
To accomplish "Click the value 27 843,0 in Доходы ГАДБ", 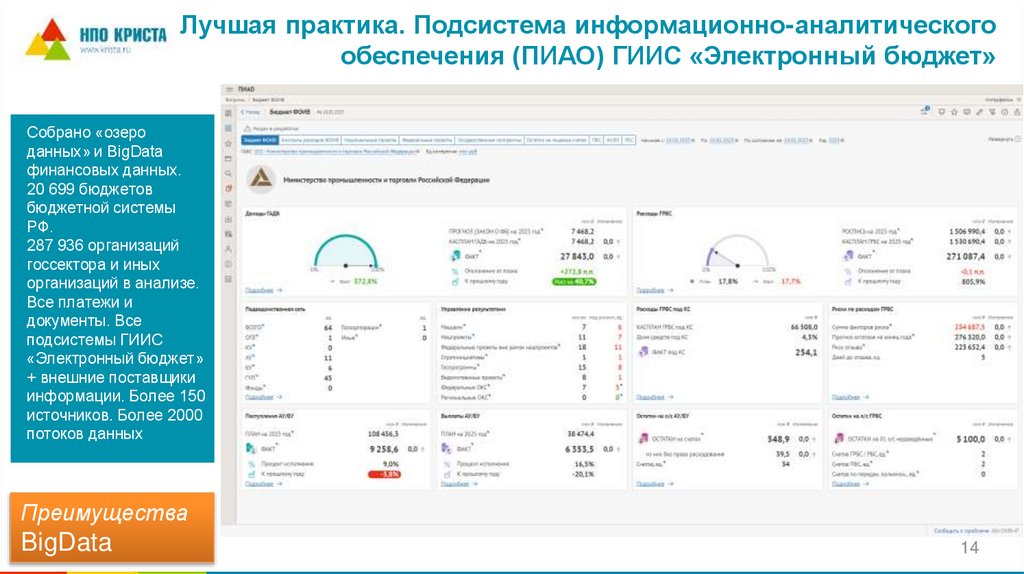I will (577, 257).
